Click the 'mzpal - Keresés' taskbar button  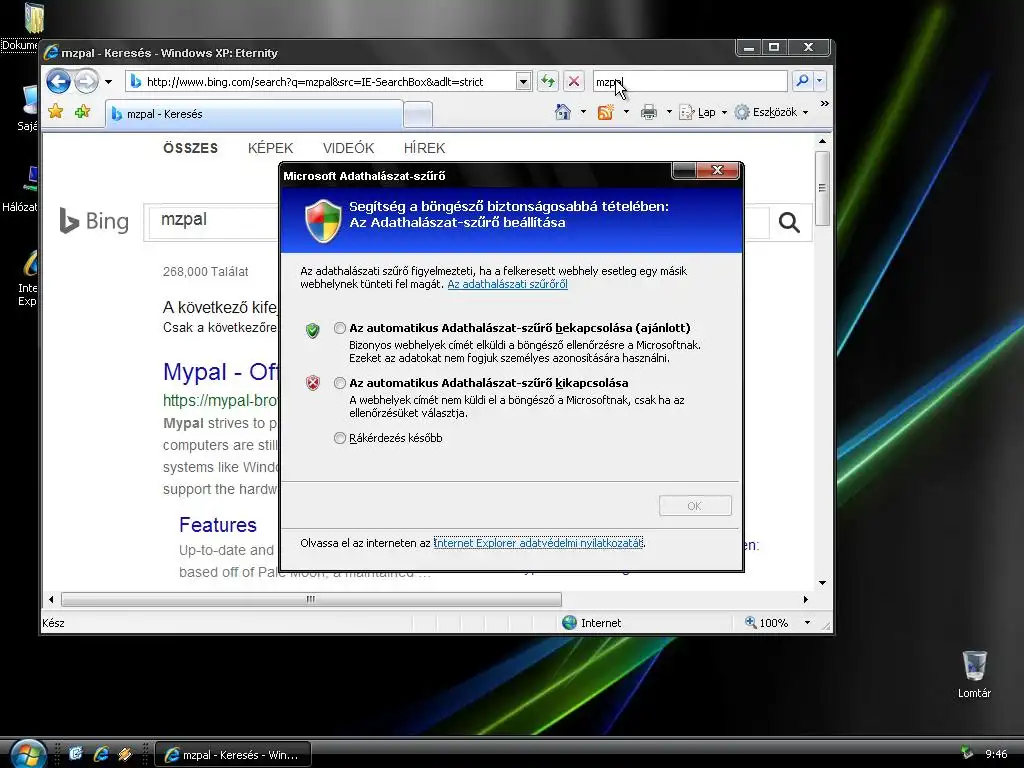[x=232, y=754]
